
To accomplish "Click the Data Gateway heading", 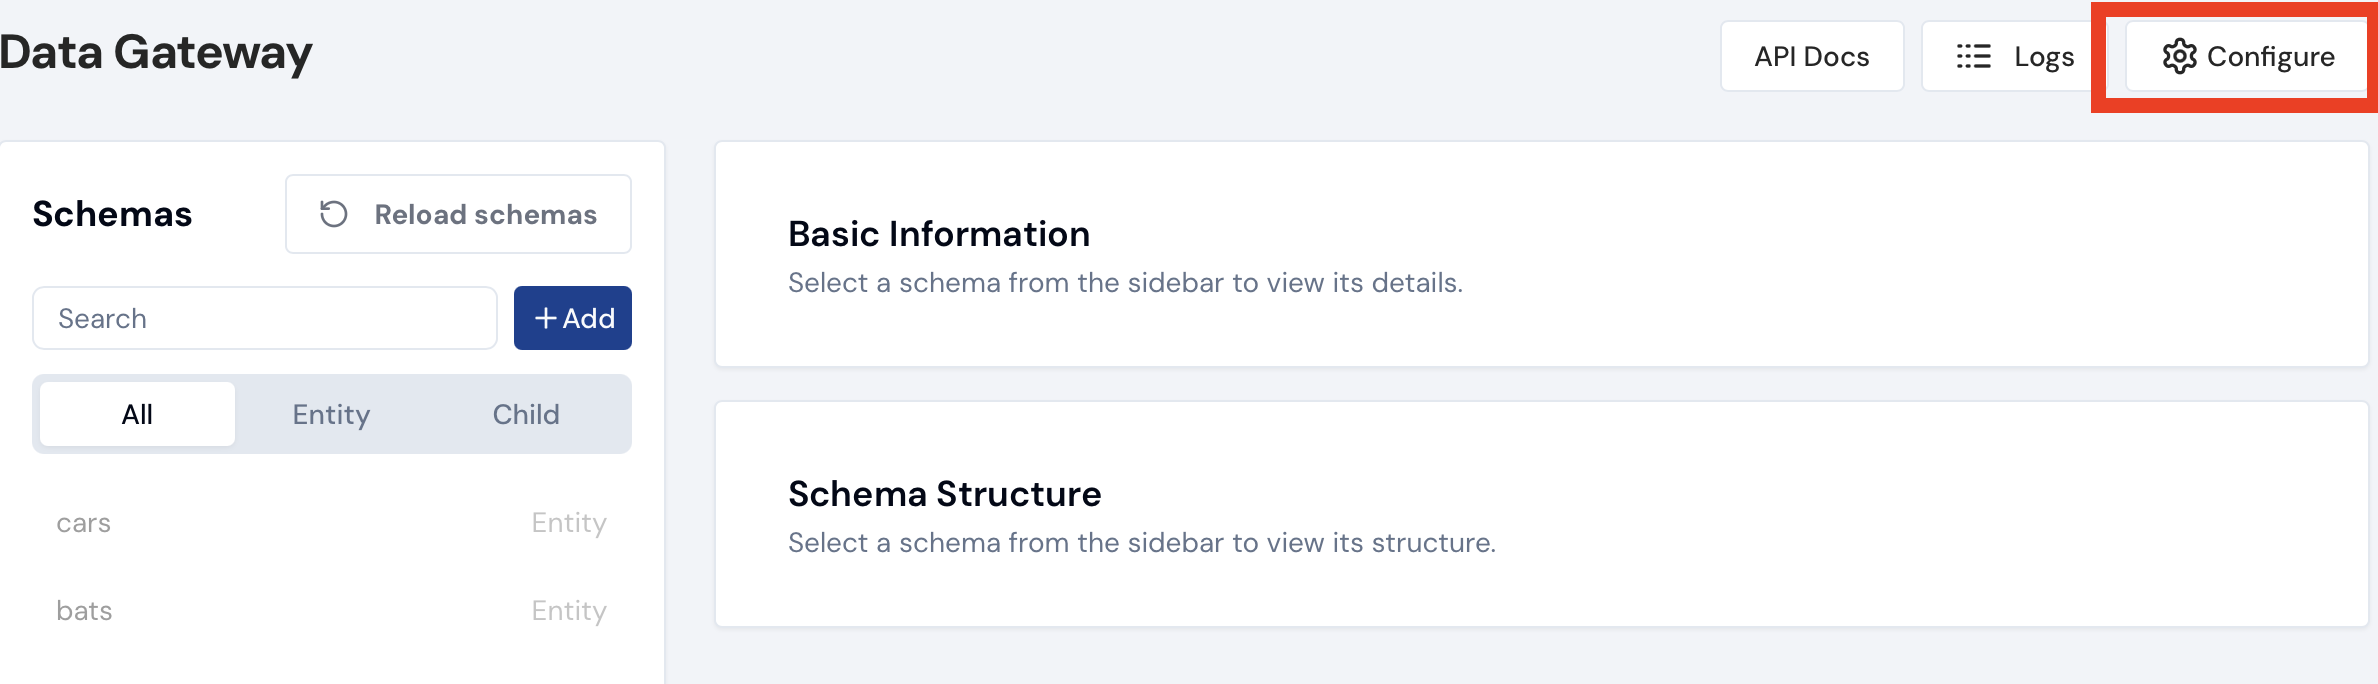I will [x=155, y=53].
